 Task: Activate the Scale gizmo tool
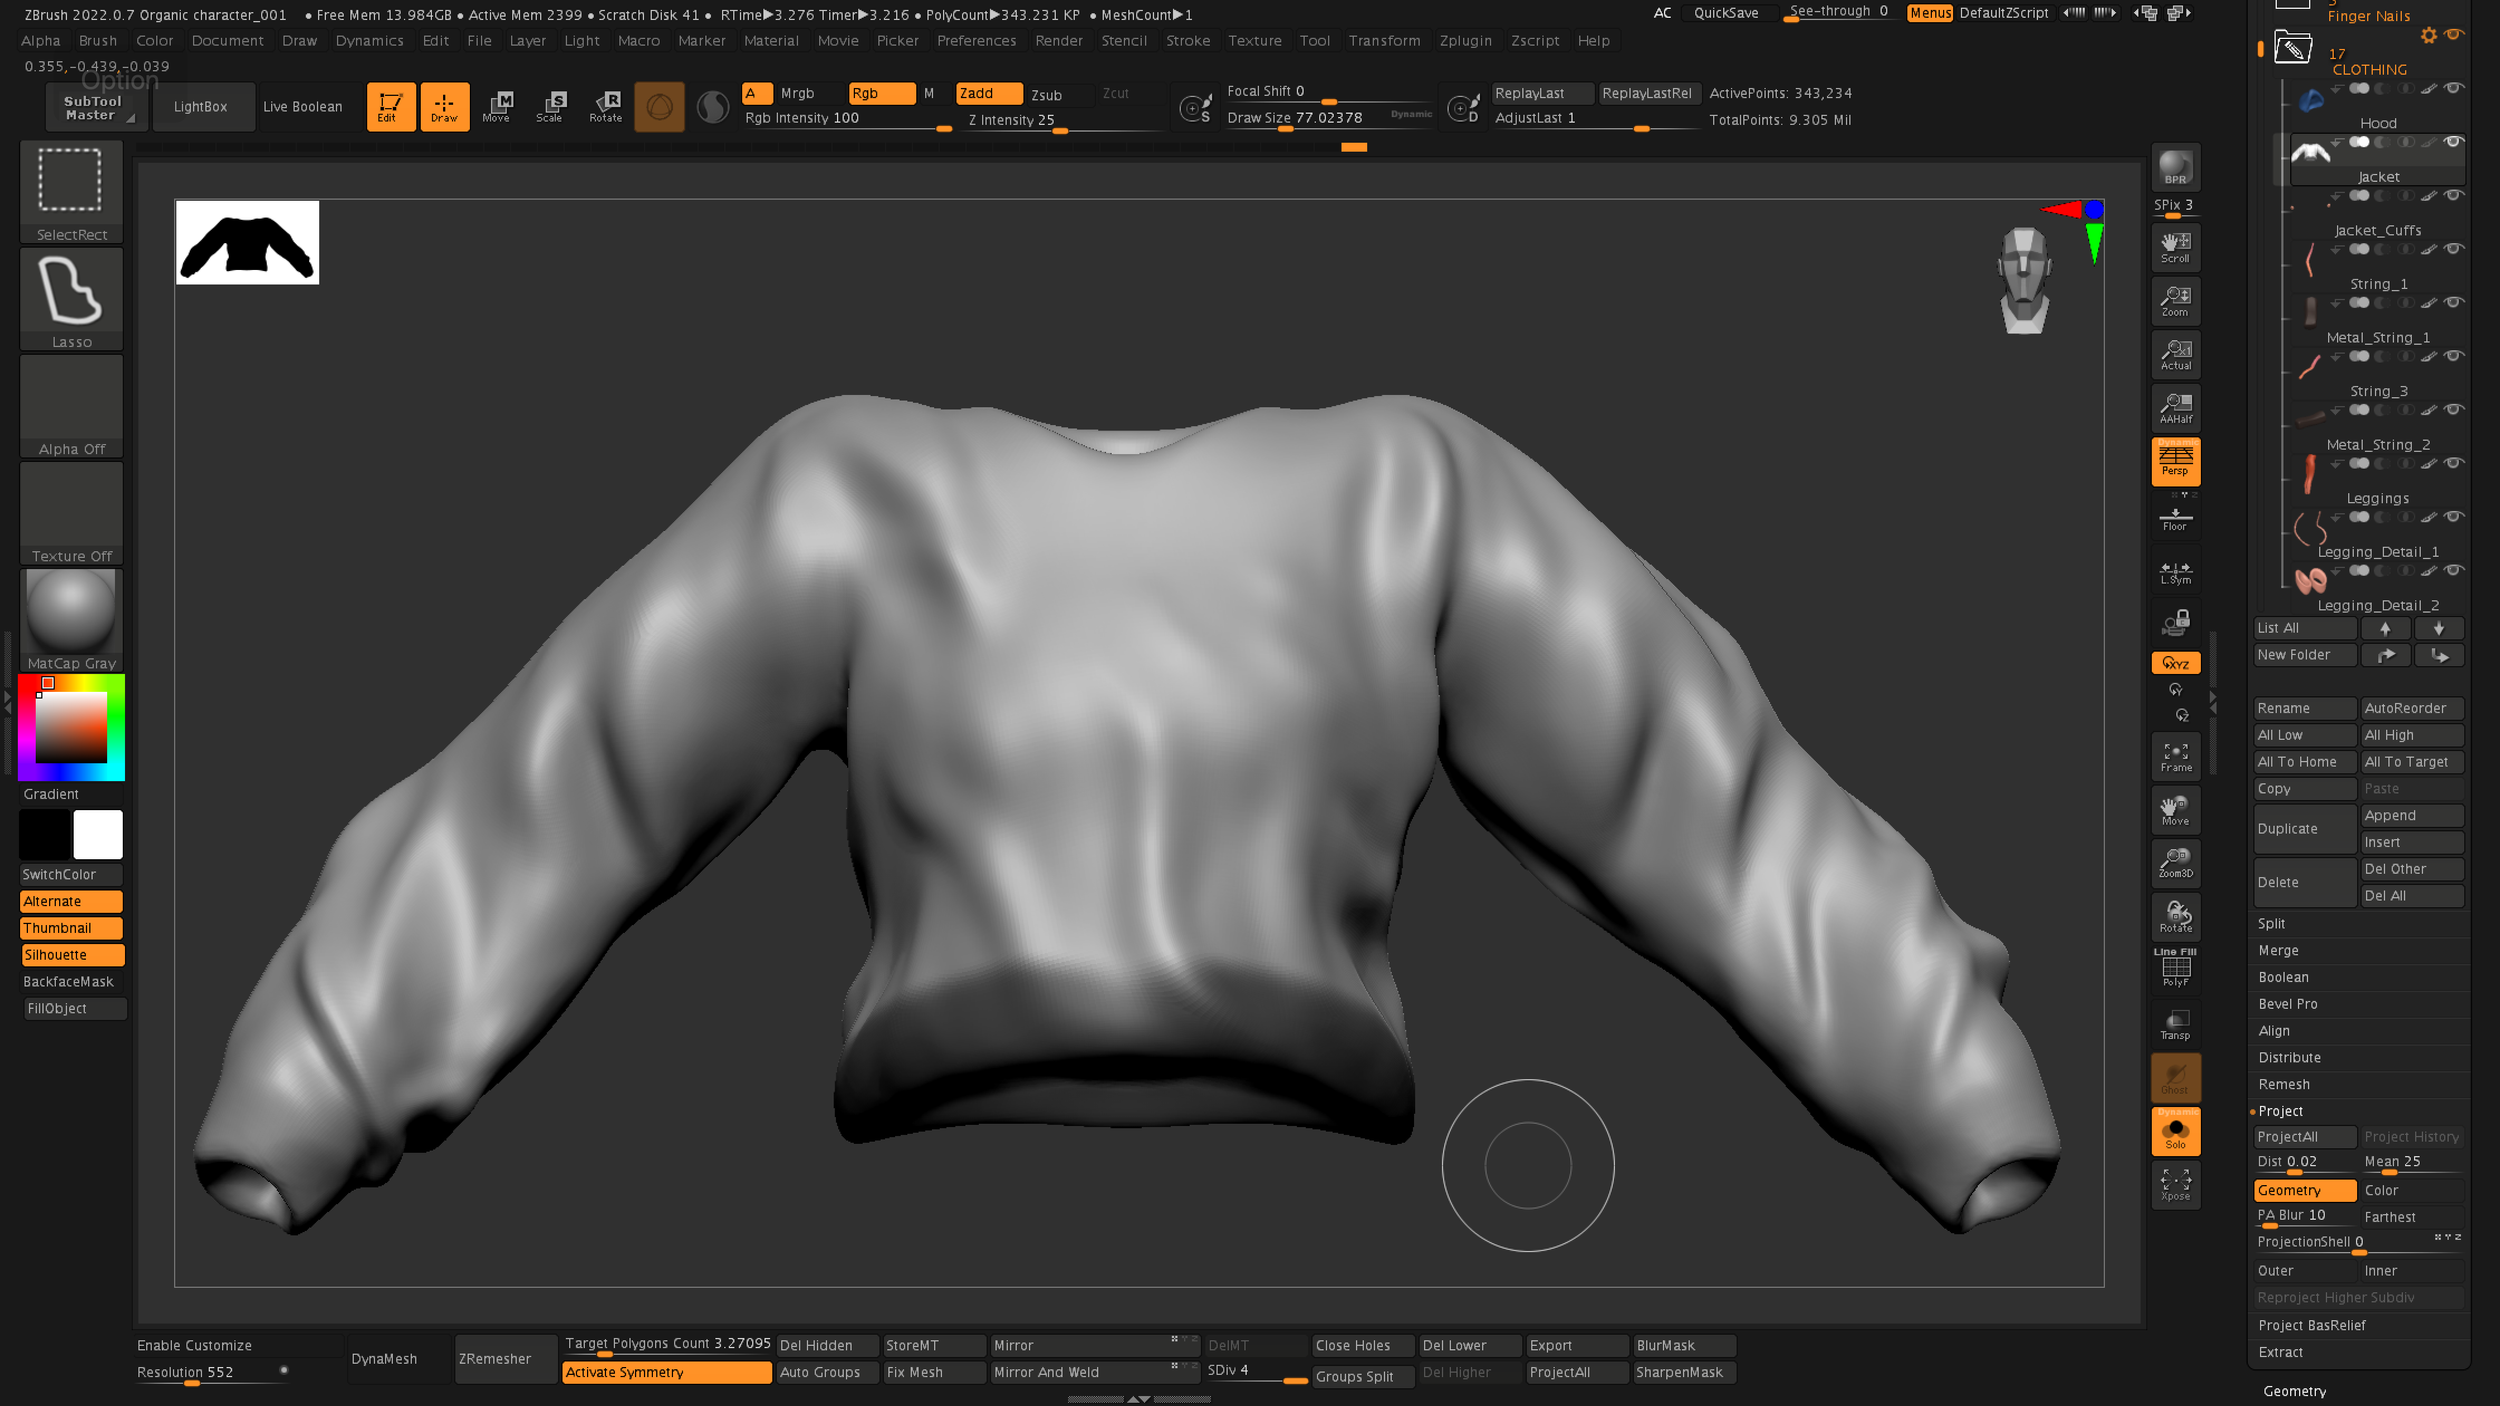(549, 106)
